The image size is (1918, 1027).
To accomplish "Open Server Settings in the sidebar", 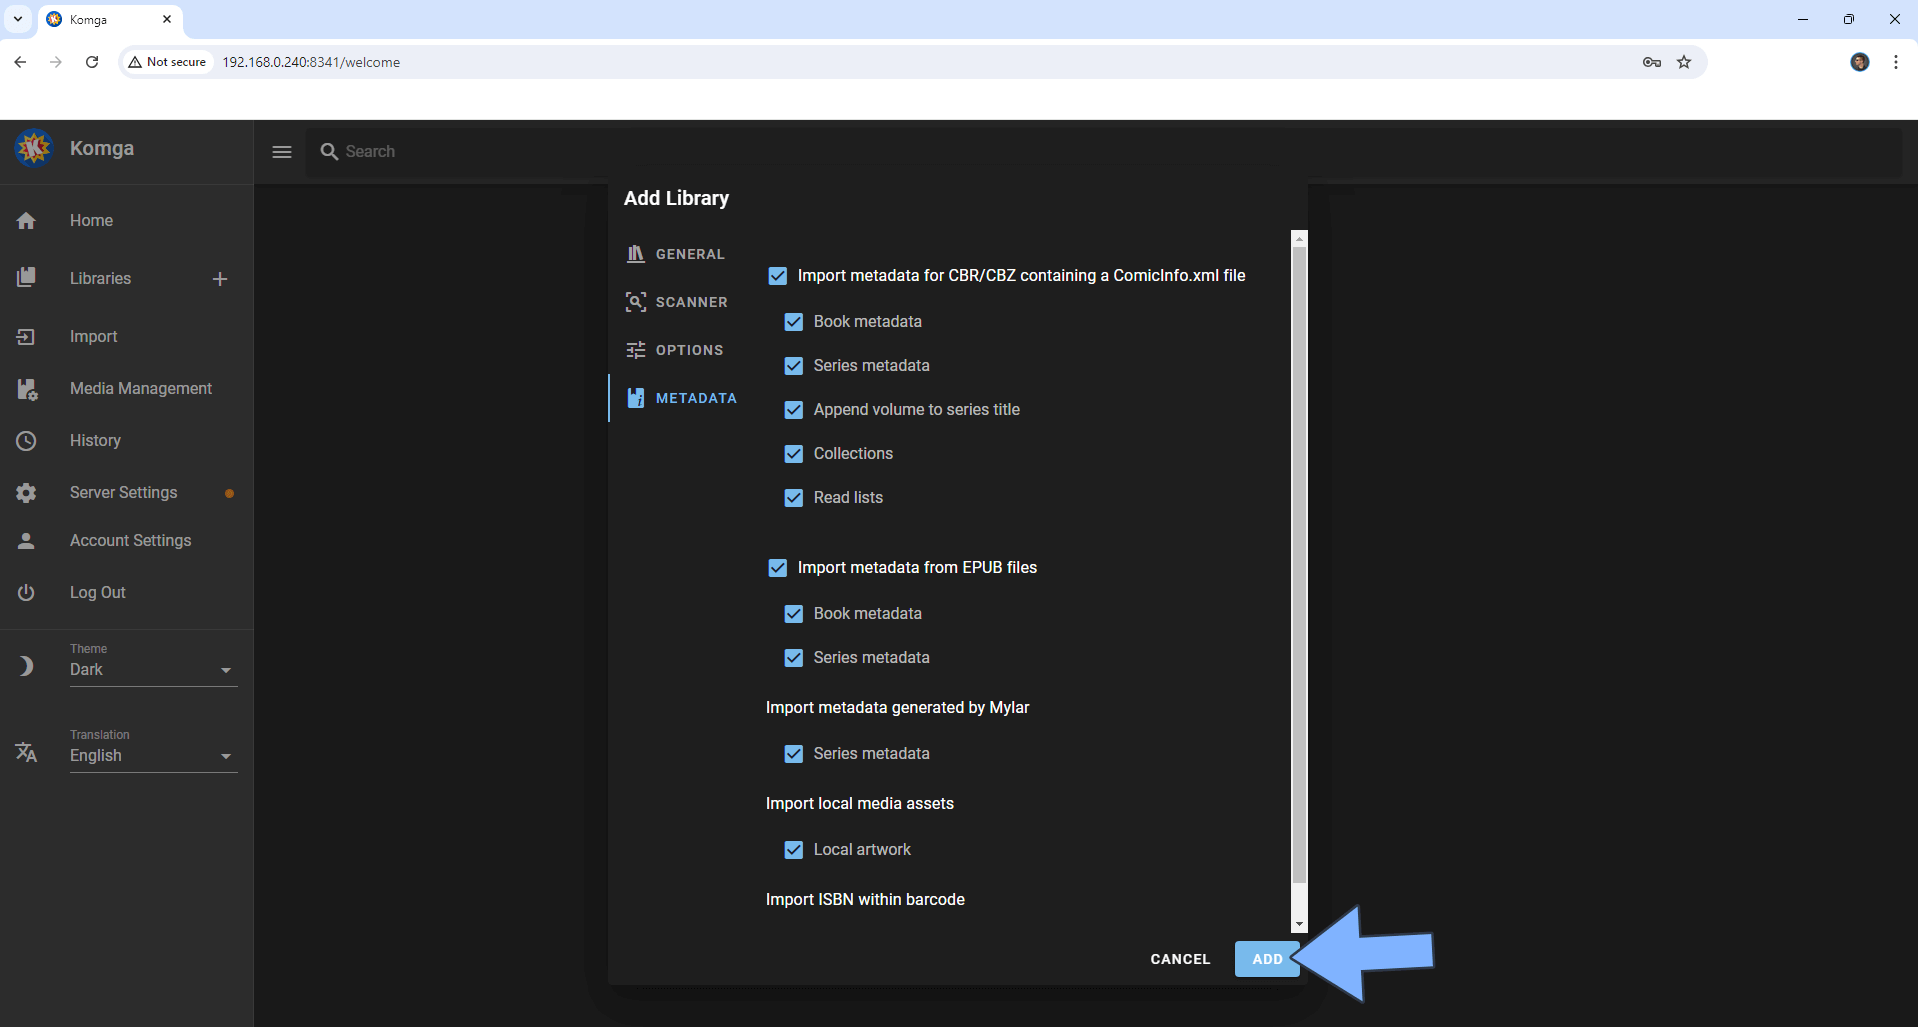I will pos(126,493).
